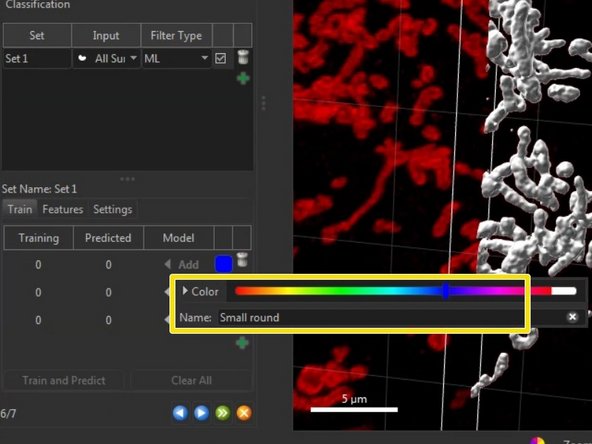Click the Filter Type column header
This screenshot has height=444, width=592.
[x=176, y=35]
